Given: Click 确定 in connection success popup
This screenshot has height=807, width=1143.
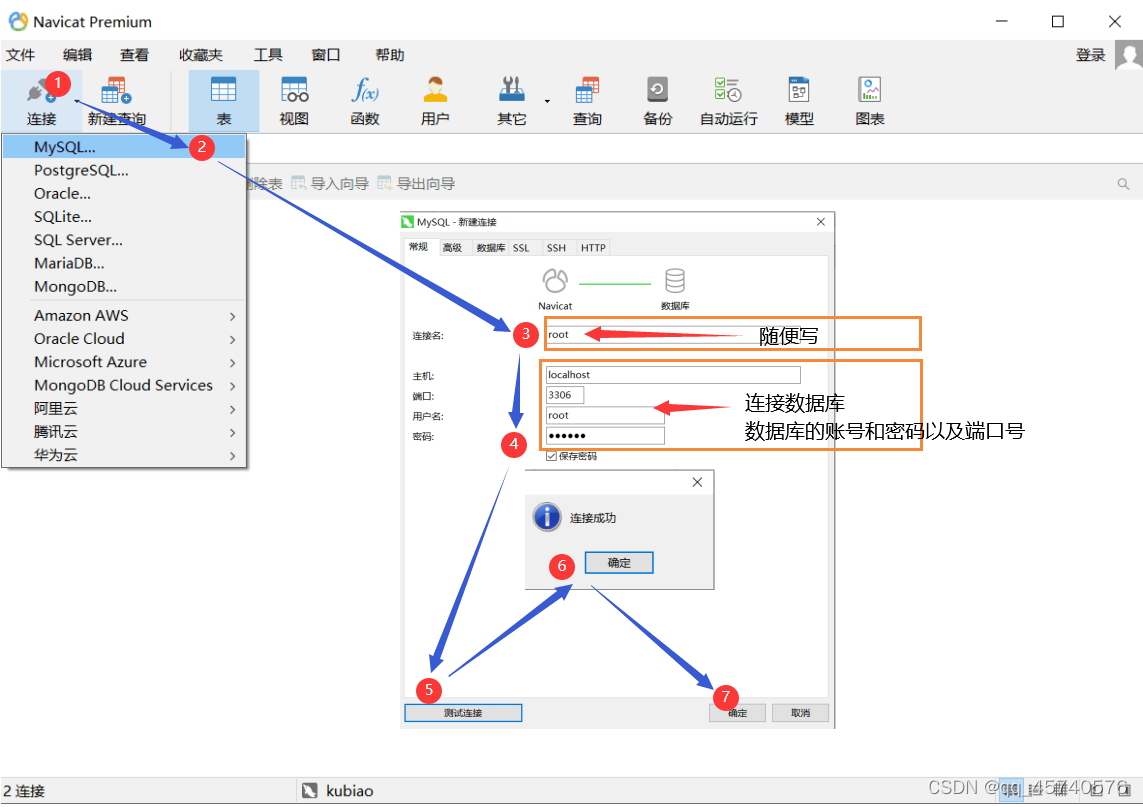Looking at the screenshot, I should click(x=619, y=563).
